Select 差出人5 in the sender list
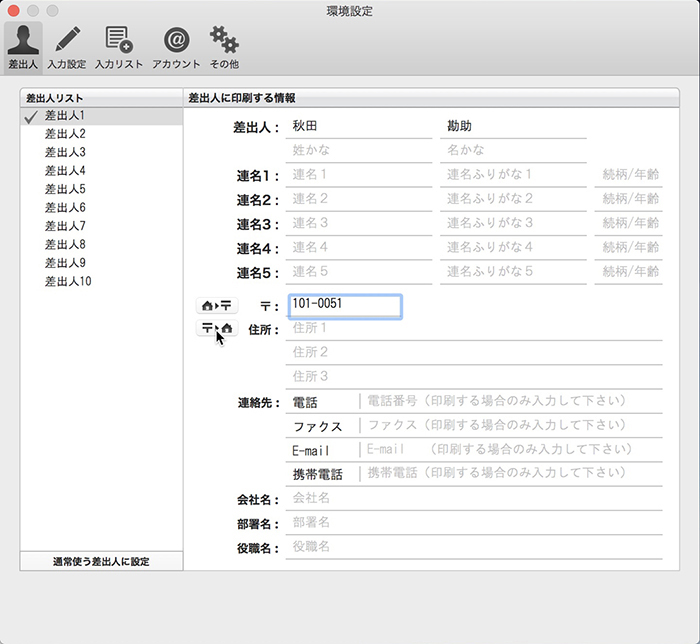 [x=66, y=189]
